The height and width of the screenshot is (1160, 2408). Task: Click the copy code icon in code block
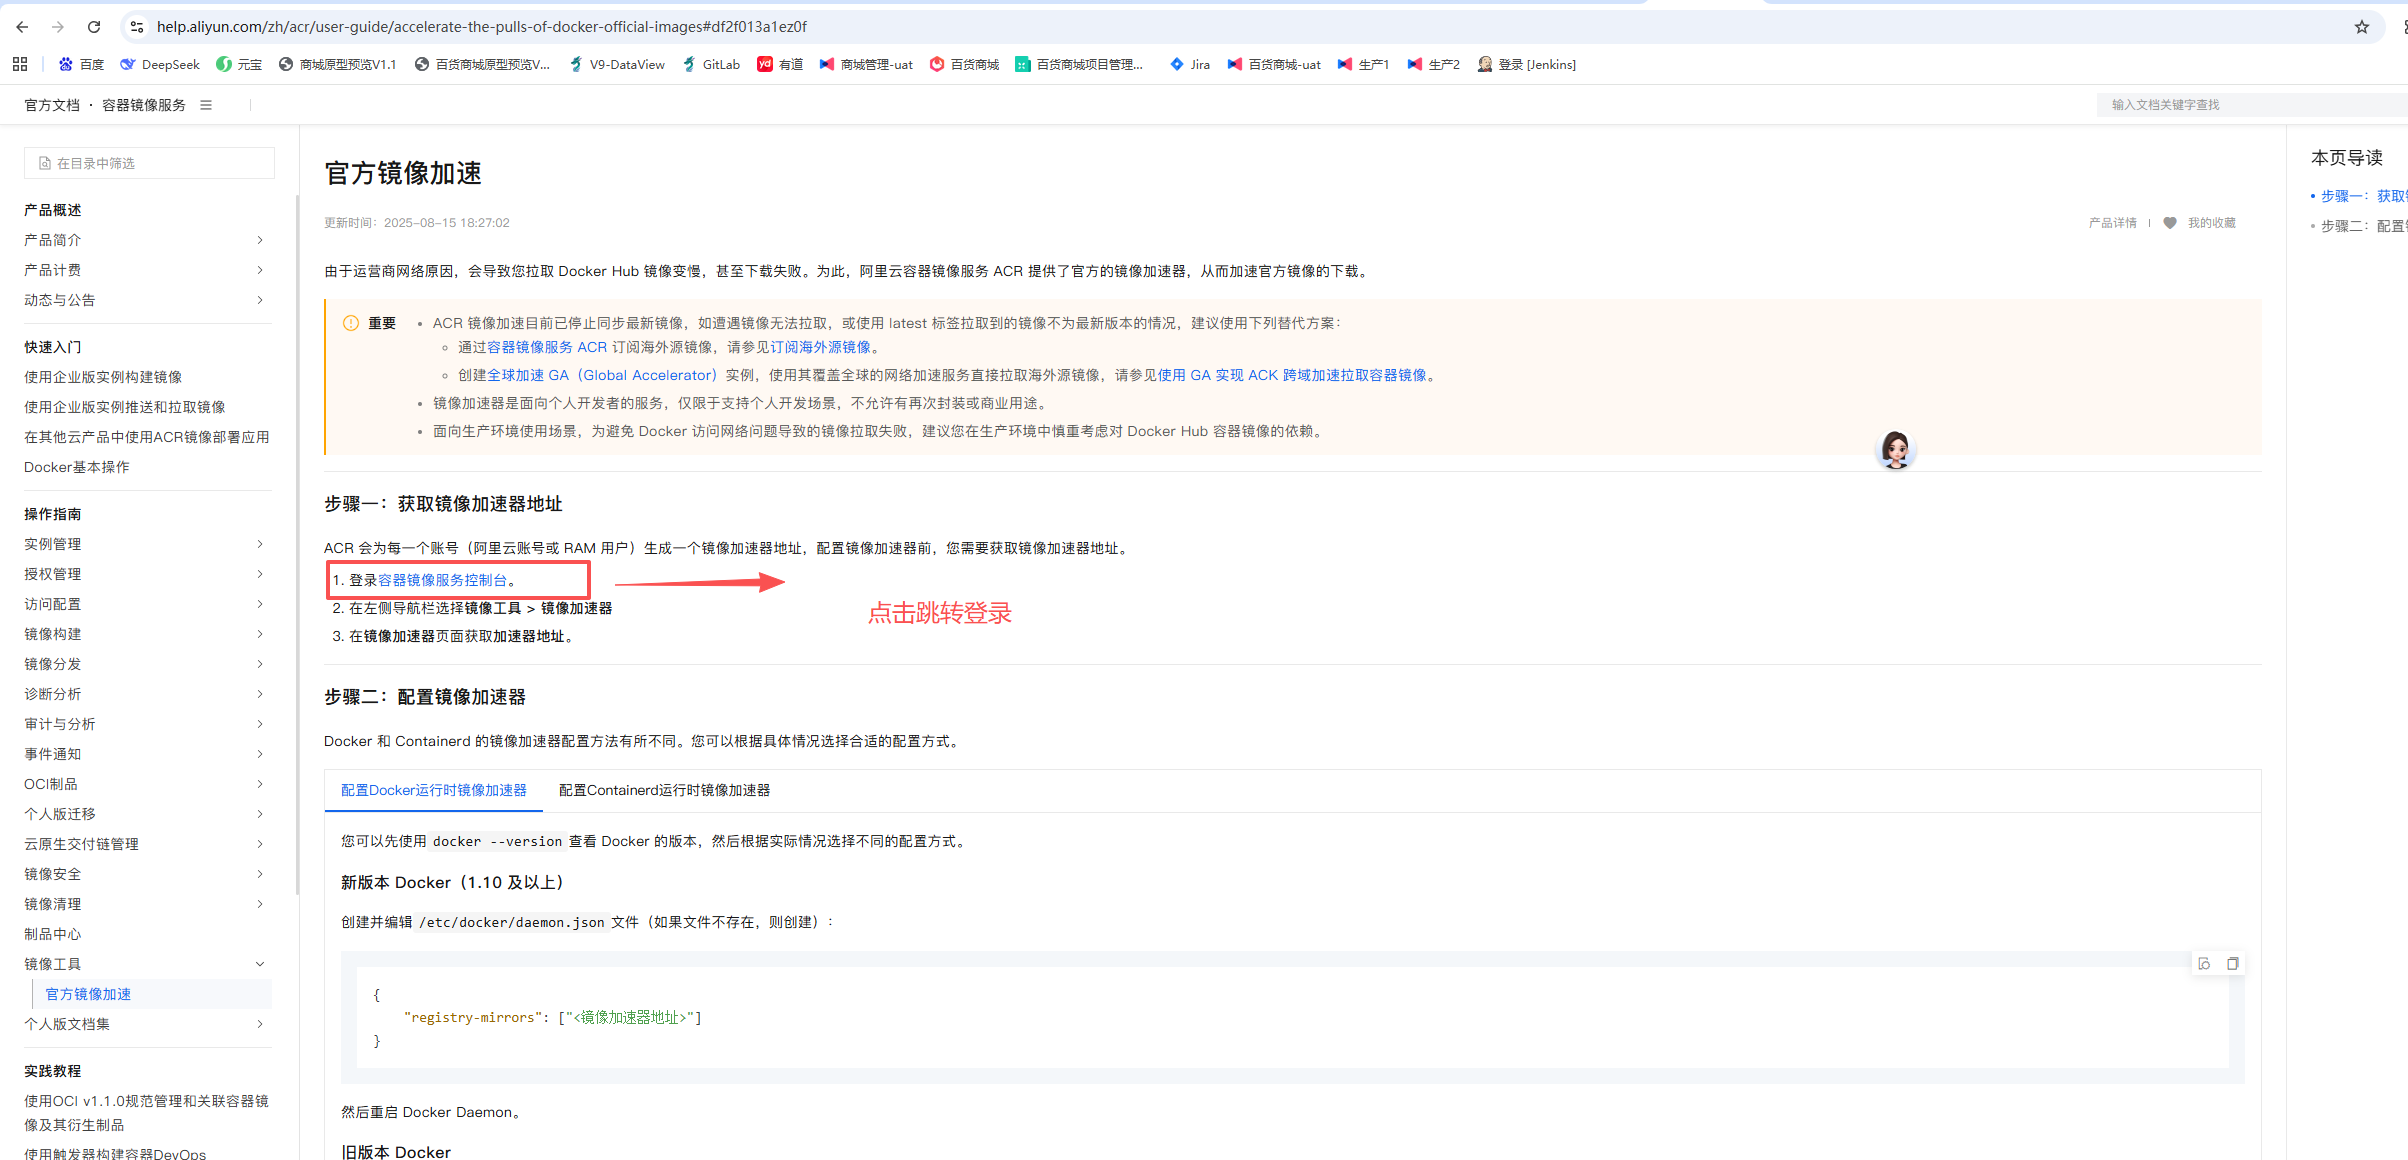pyautogui.click(x=2232, y=964)
